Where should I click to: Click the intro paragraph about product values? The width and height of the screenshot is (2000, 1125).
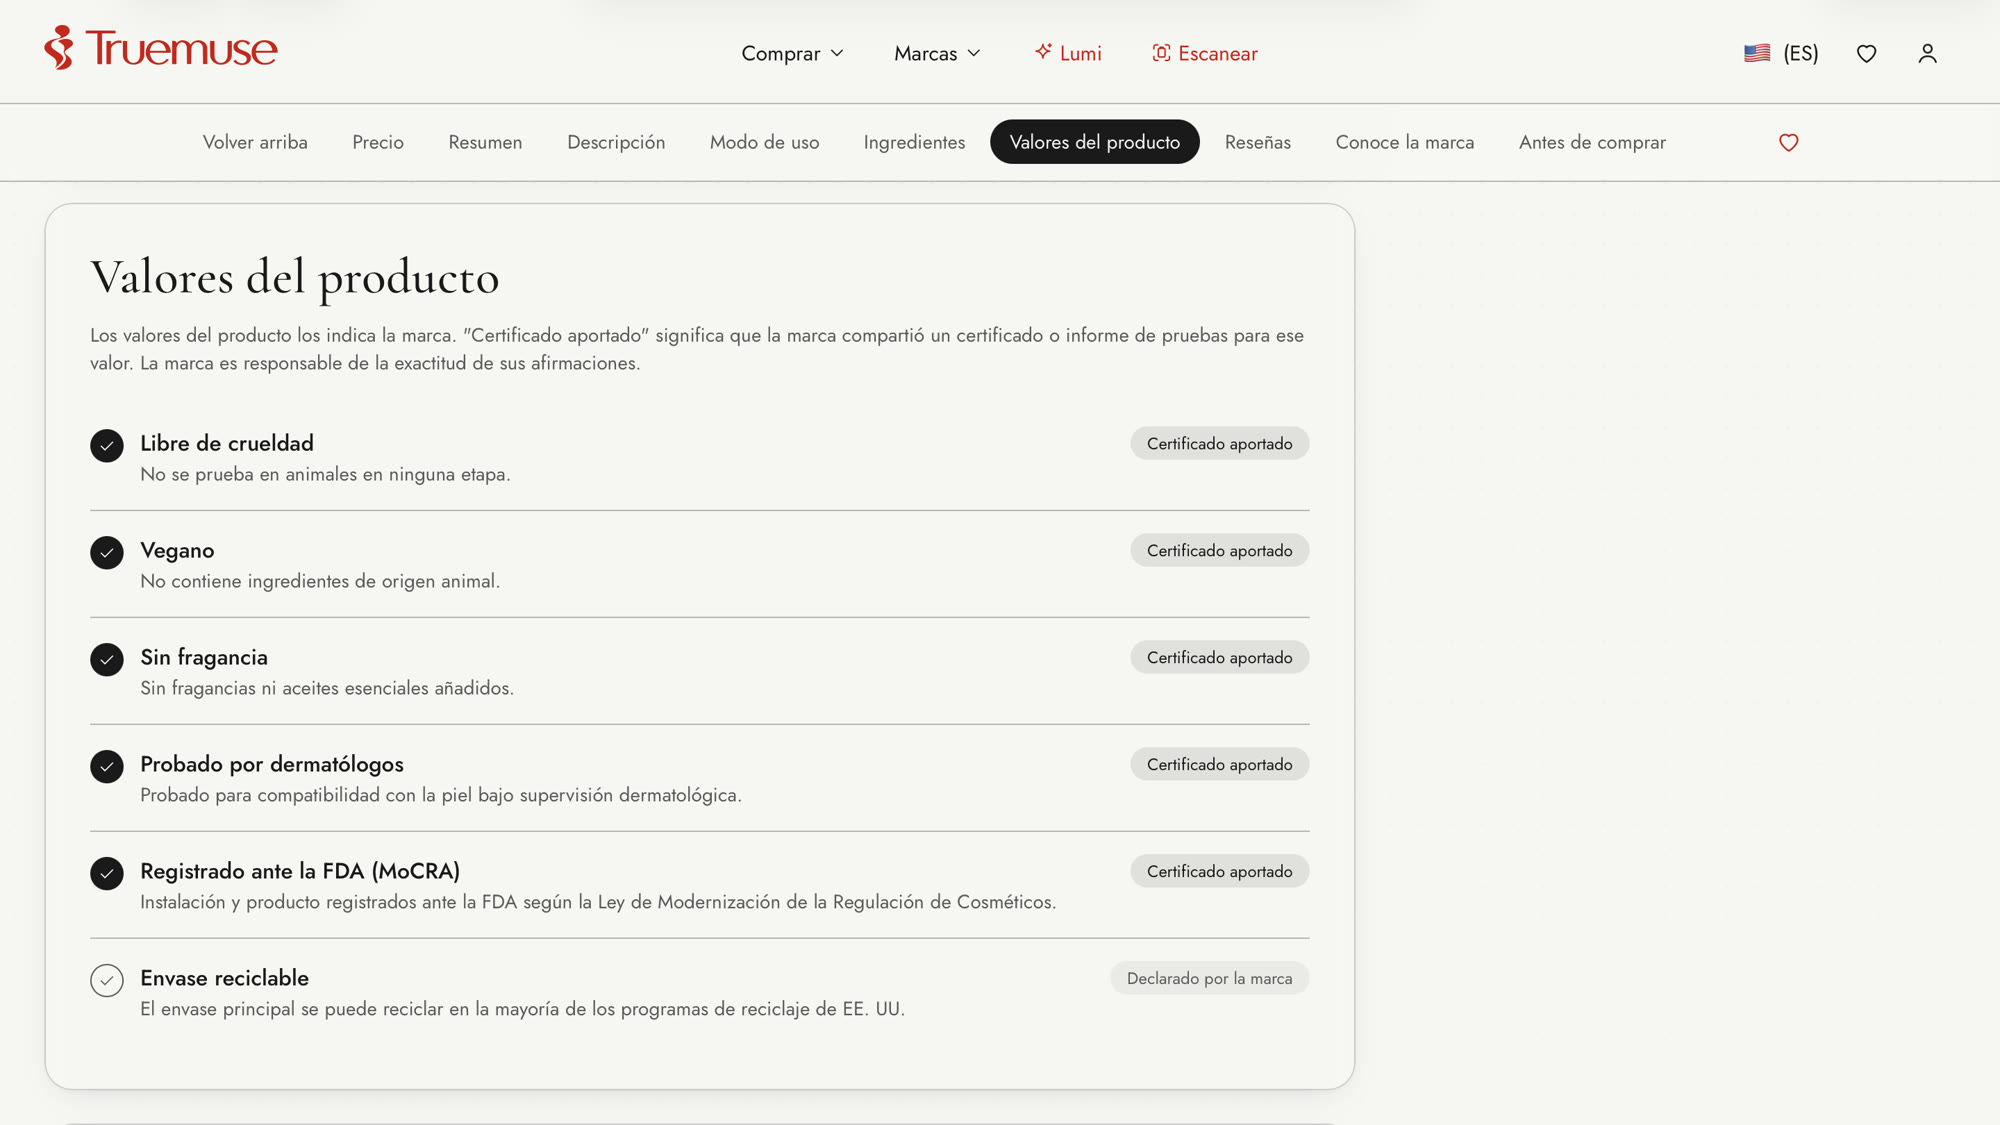(x=697, y=349)
